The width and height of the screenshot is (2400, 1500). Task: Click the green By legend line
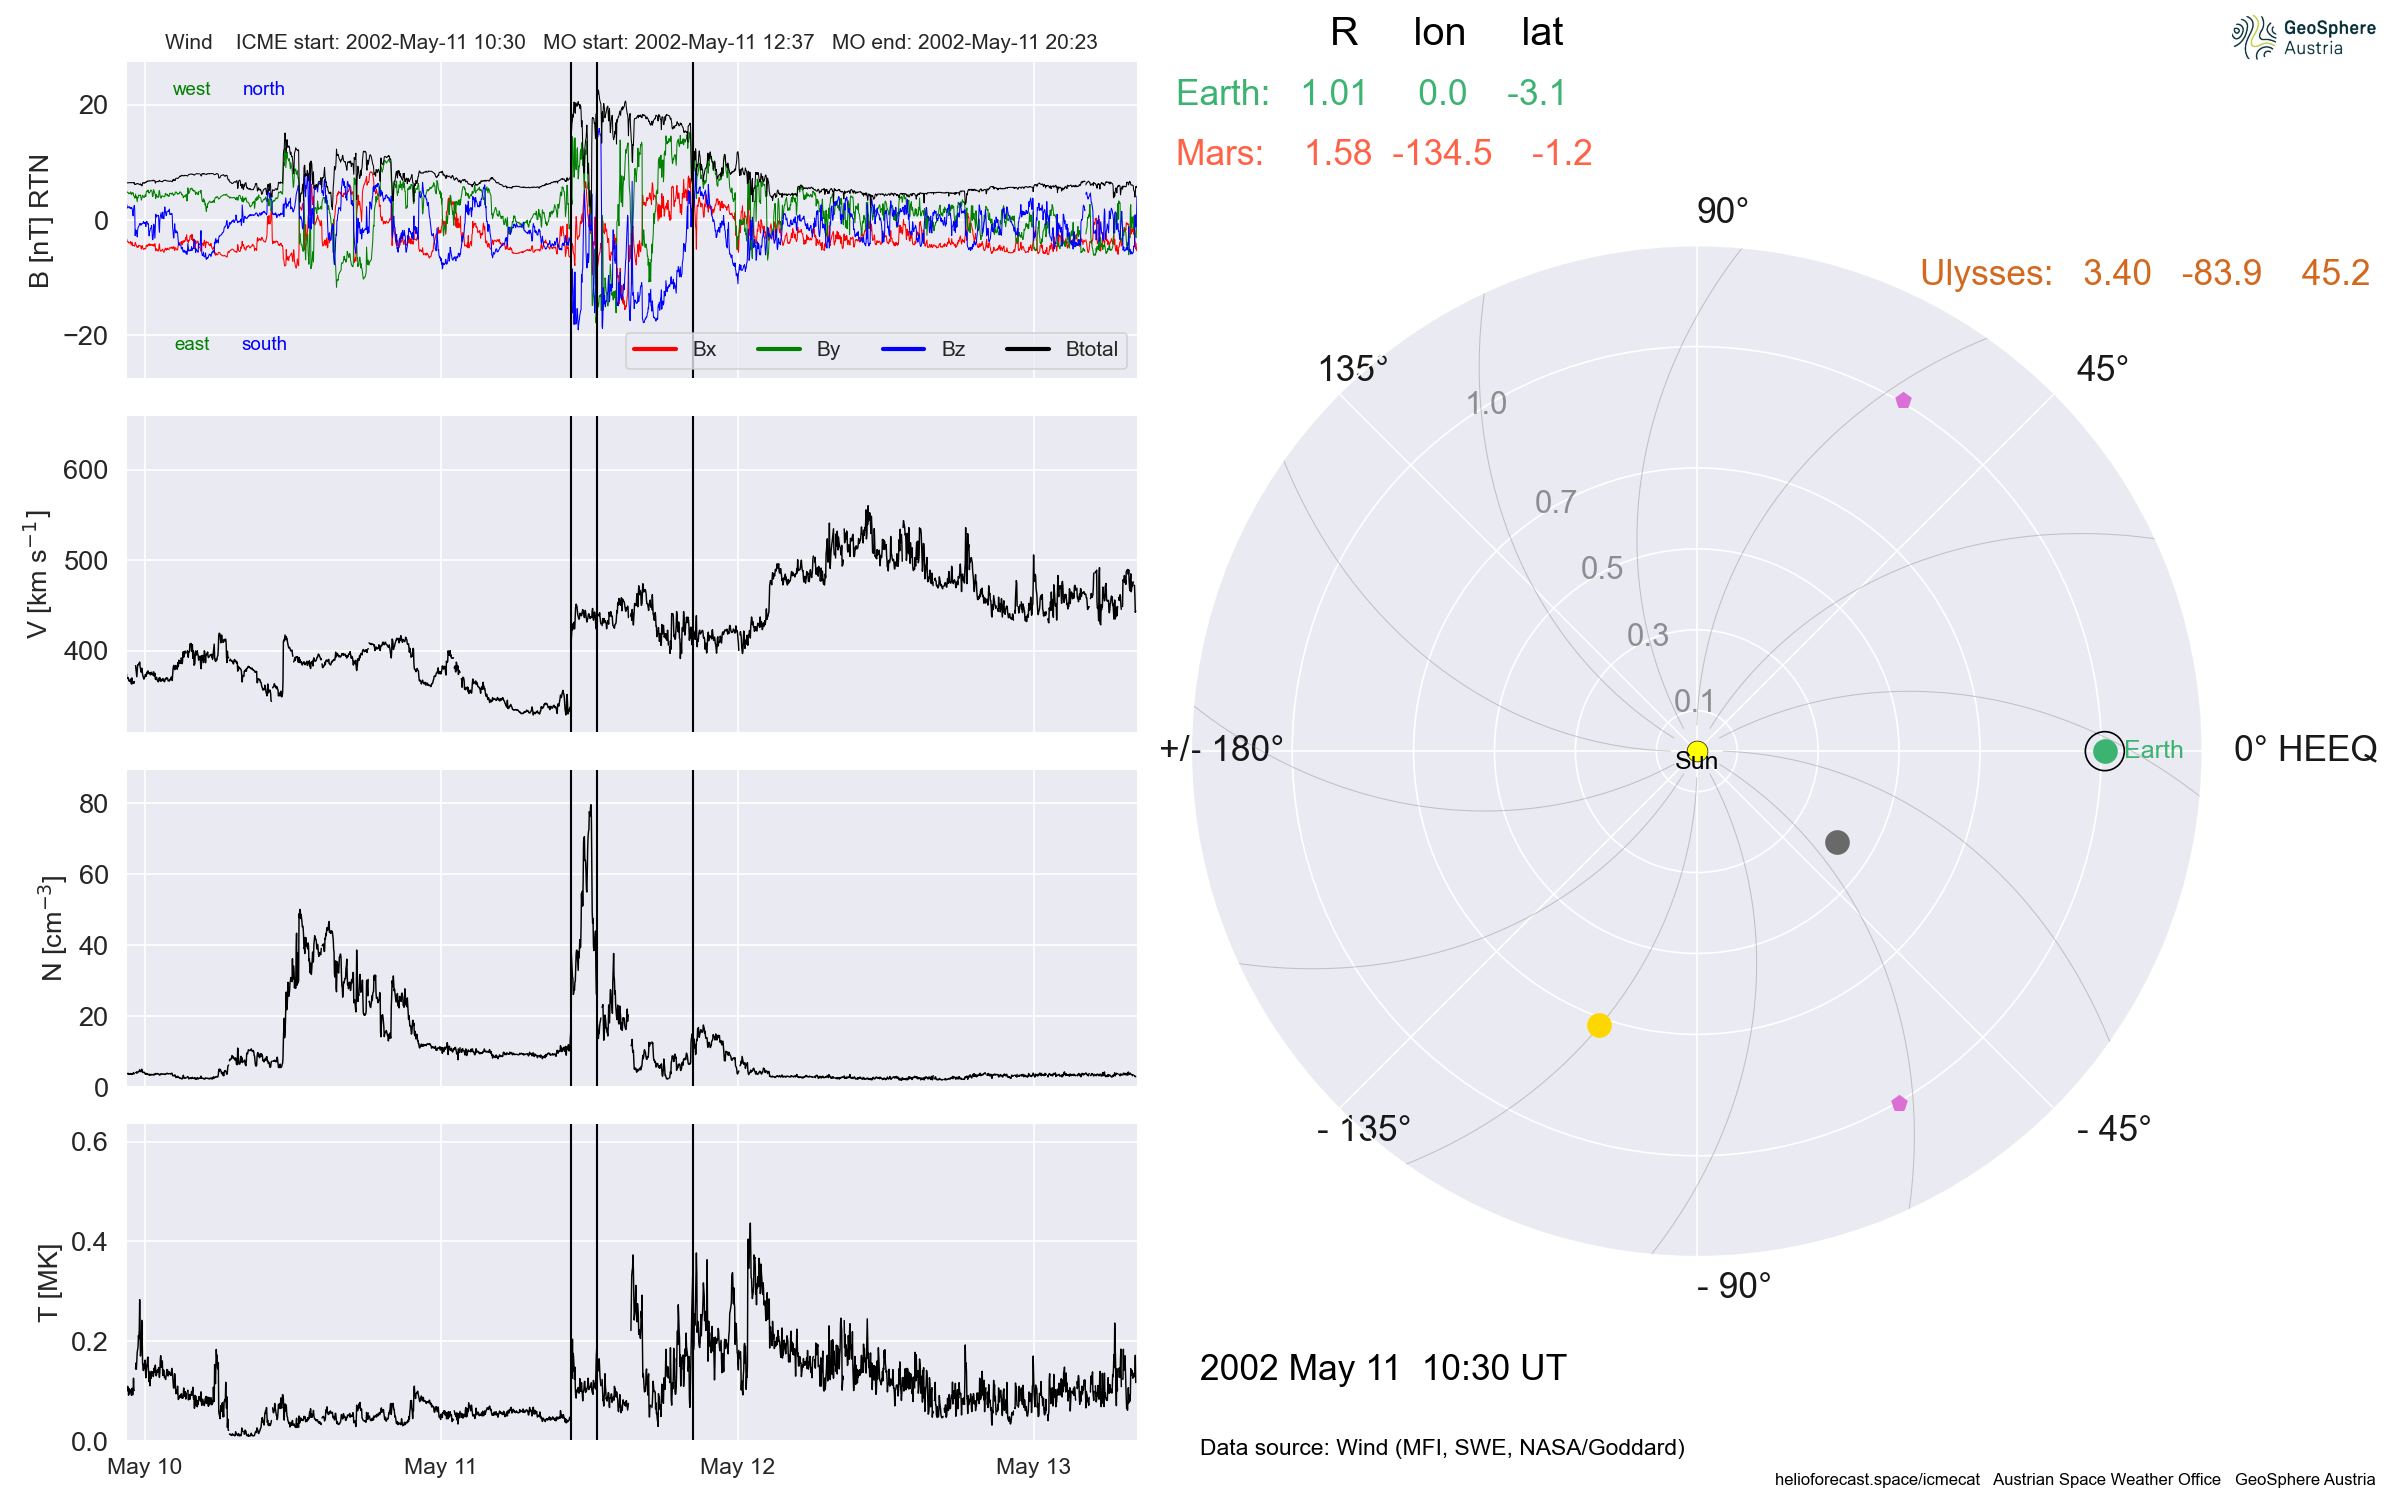(x=779, y=349)
